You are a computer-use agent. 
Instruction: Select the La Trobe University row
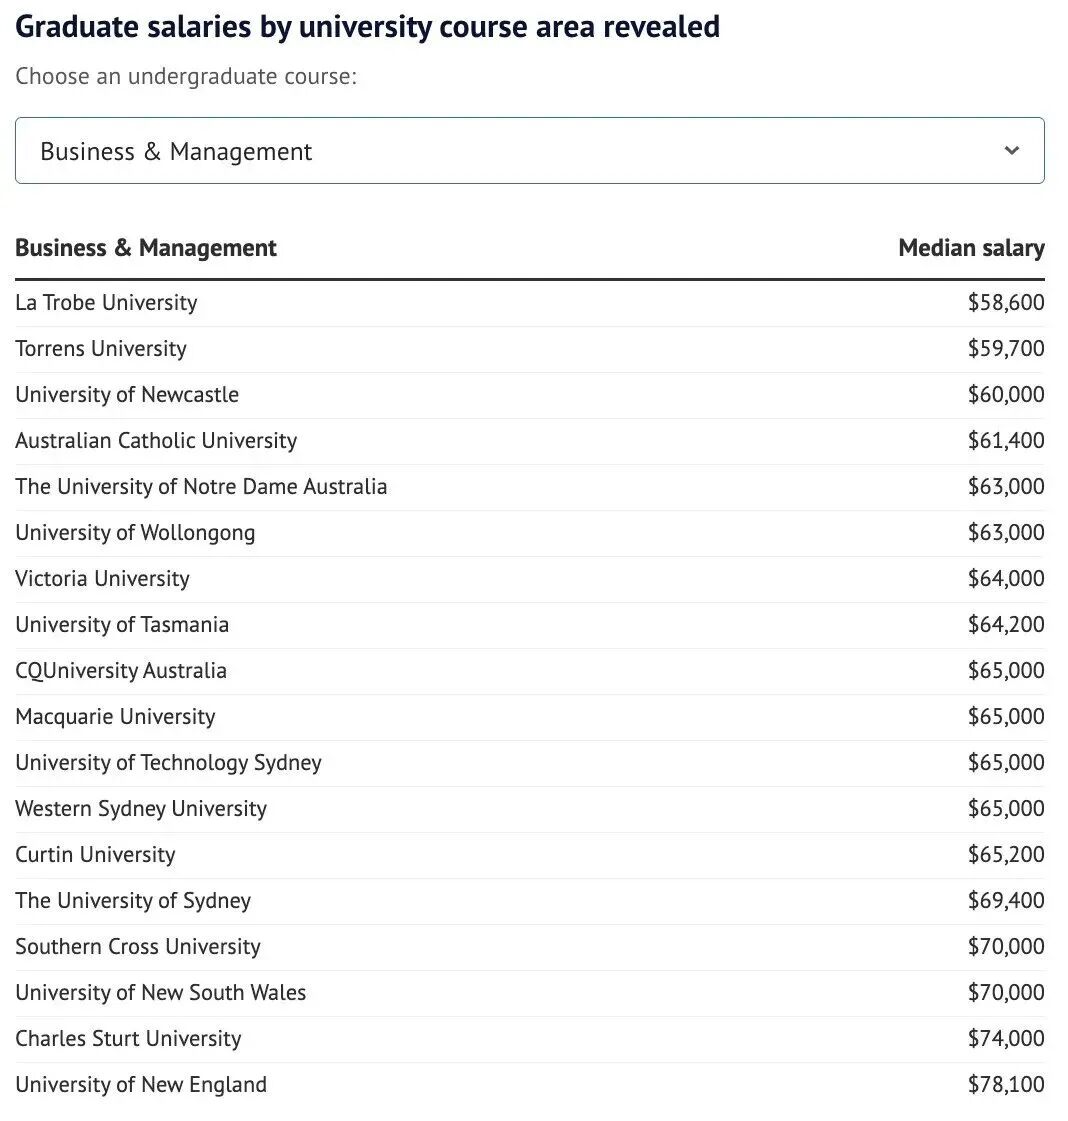[107, 303]
